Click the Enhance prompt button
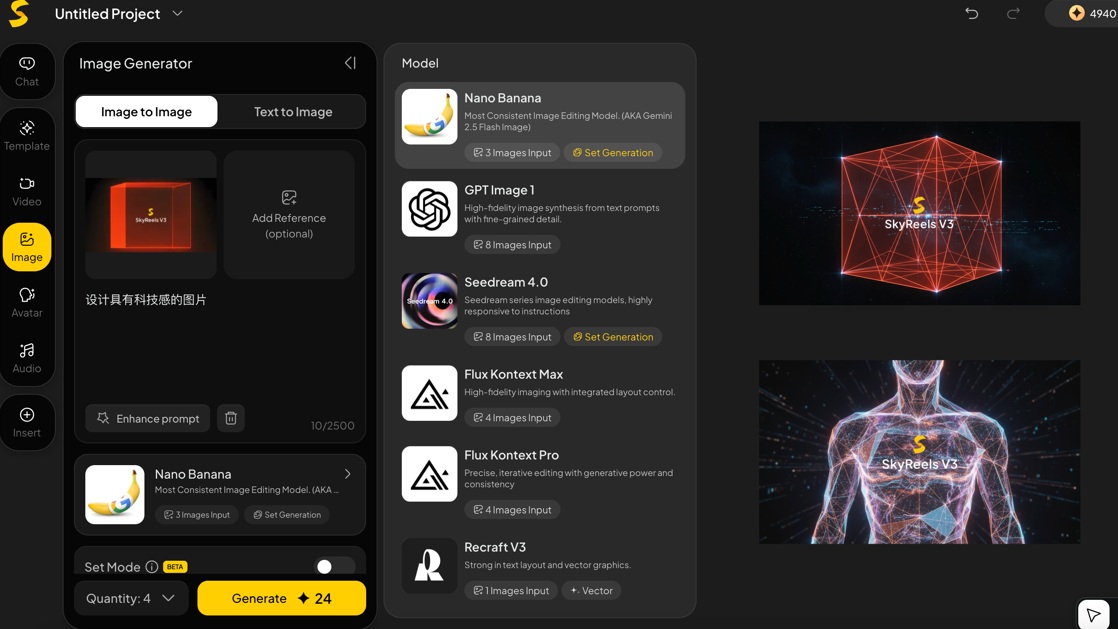Image resolution: width=1118 pixels, height=629 pixels. point(147,418)
